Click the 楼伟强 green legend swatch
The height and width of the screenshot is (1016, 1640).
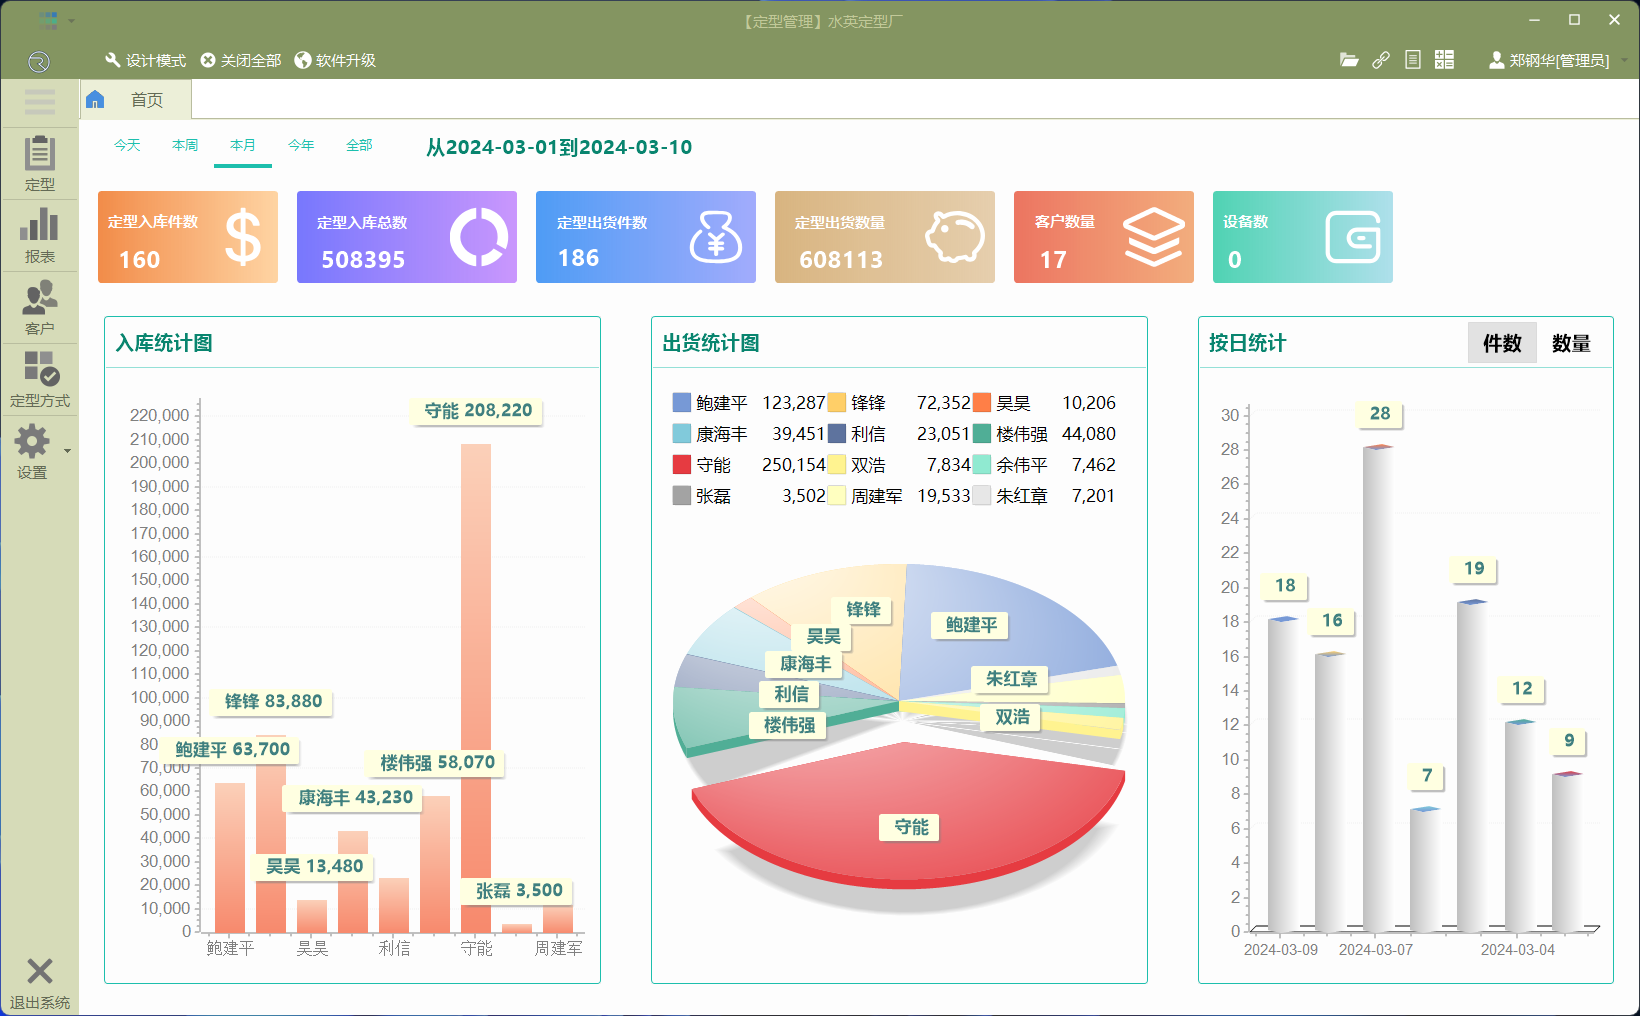pos(982,433)
